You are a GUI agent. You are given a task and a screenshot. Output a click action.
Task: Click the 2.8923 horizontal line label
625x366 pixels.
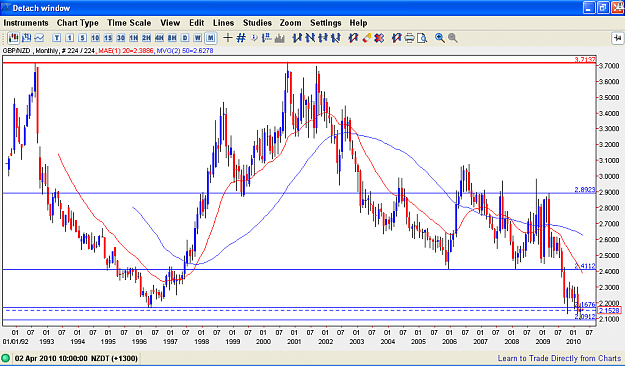click(585, 190)
